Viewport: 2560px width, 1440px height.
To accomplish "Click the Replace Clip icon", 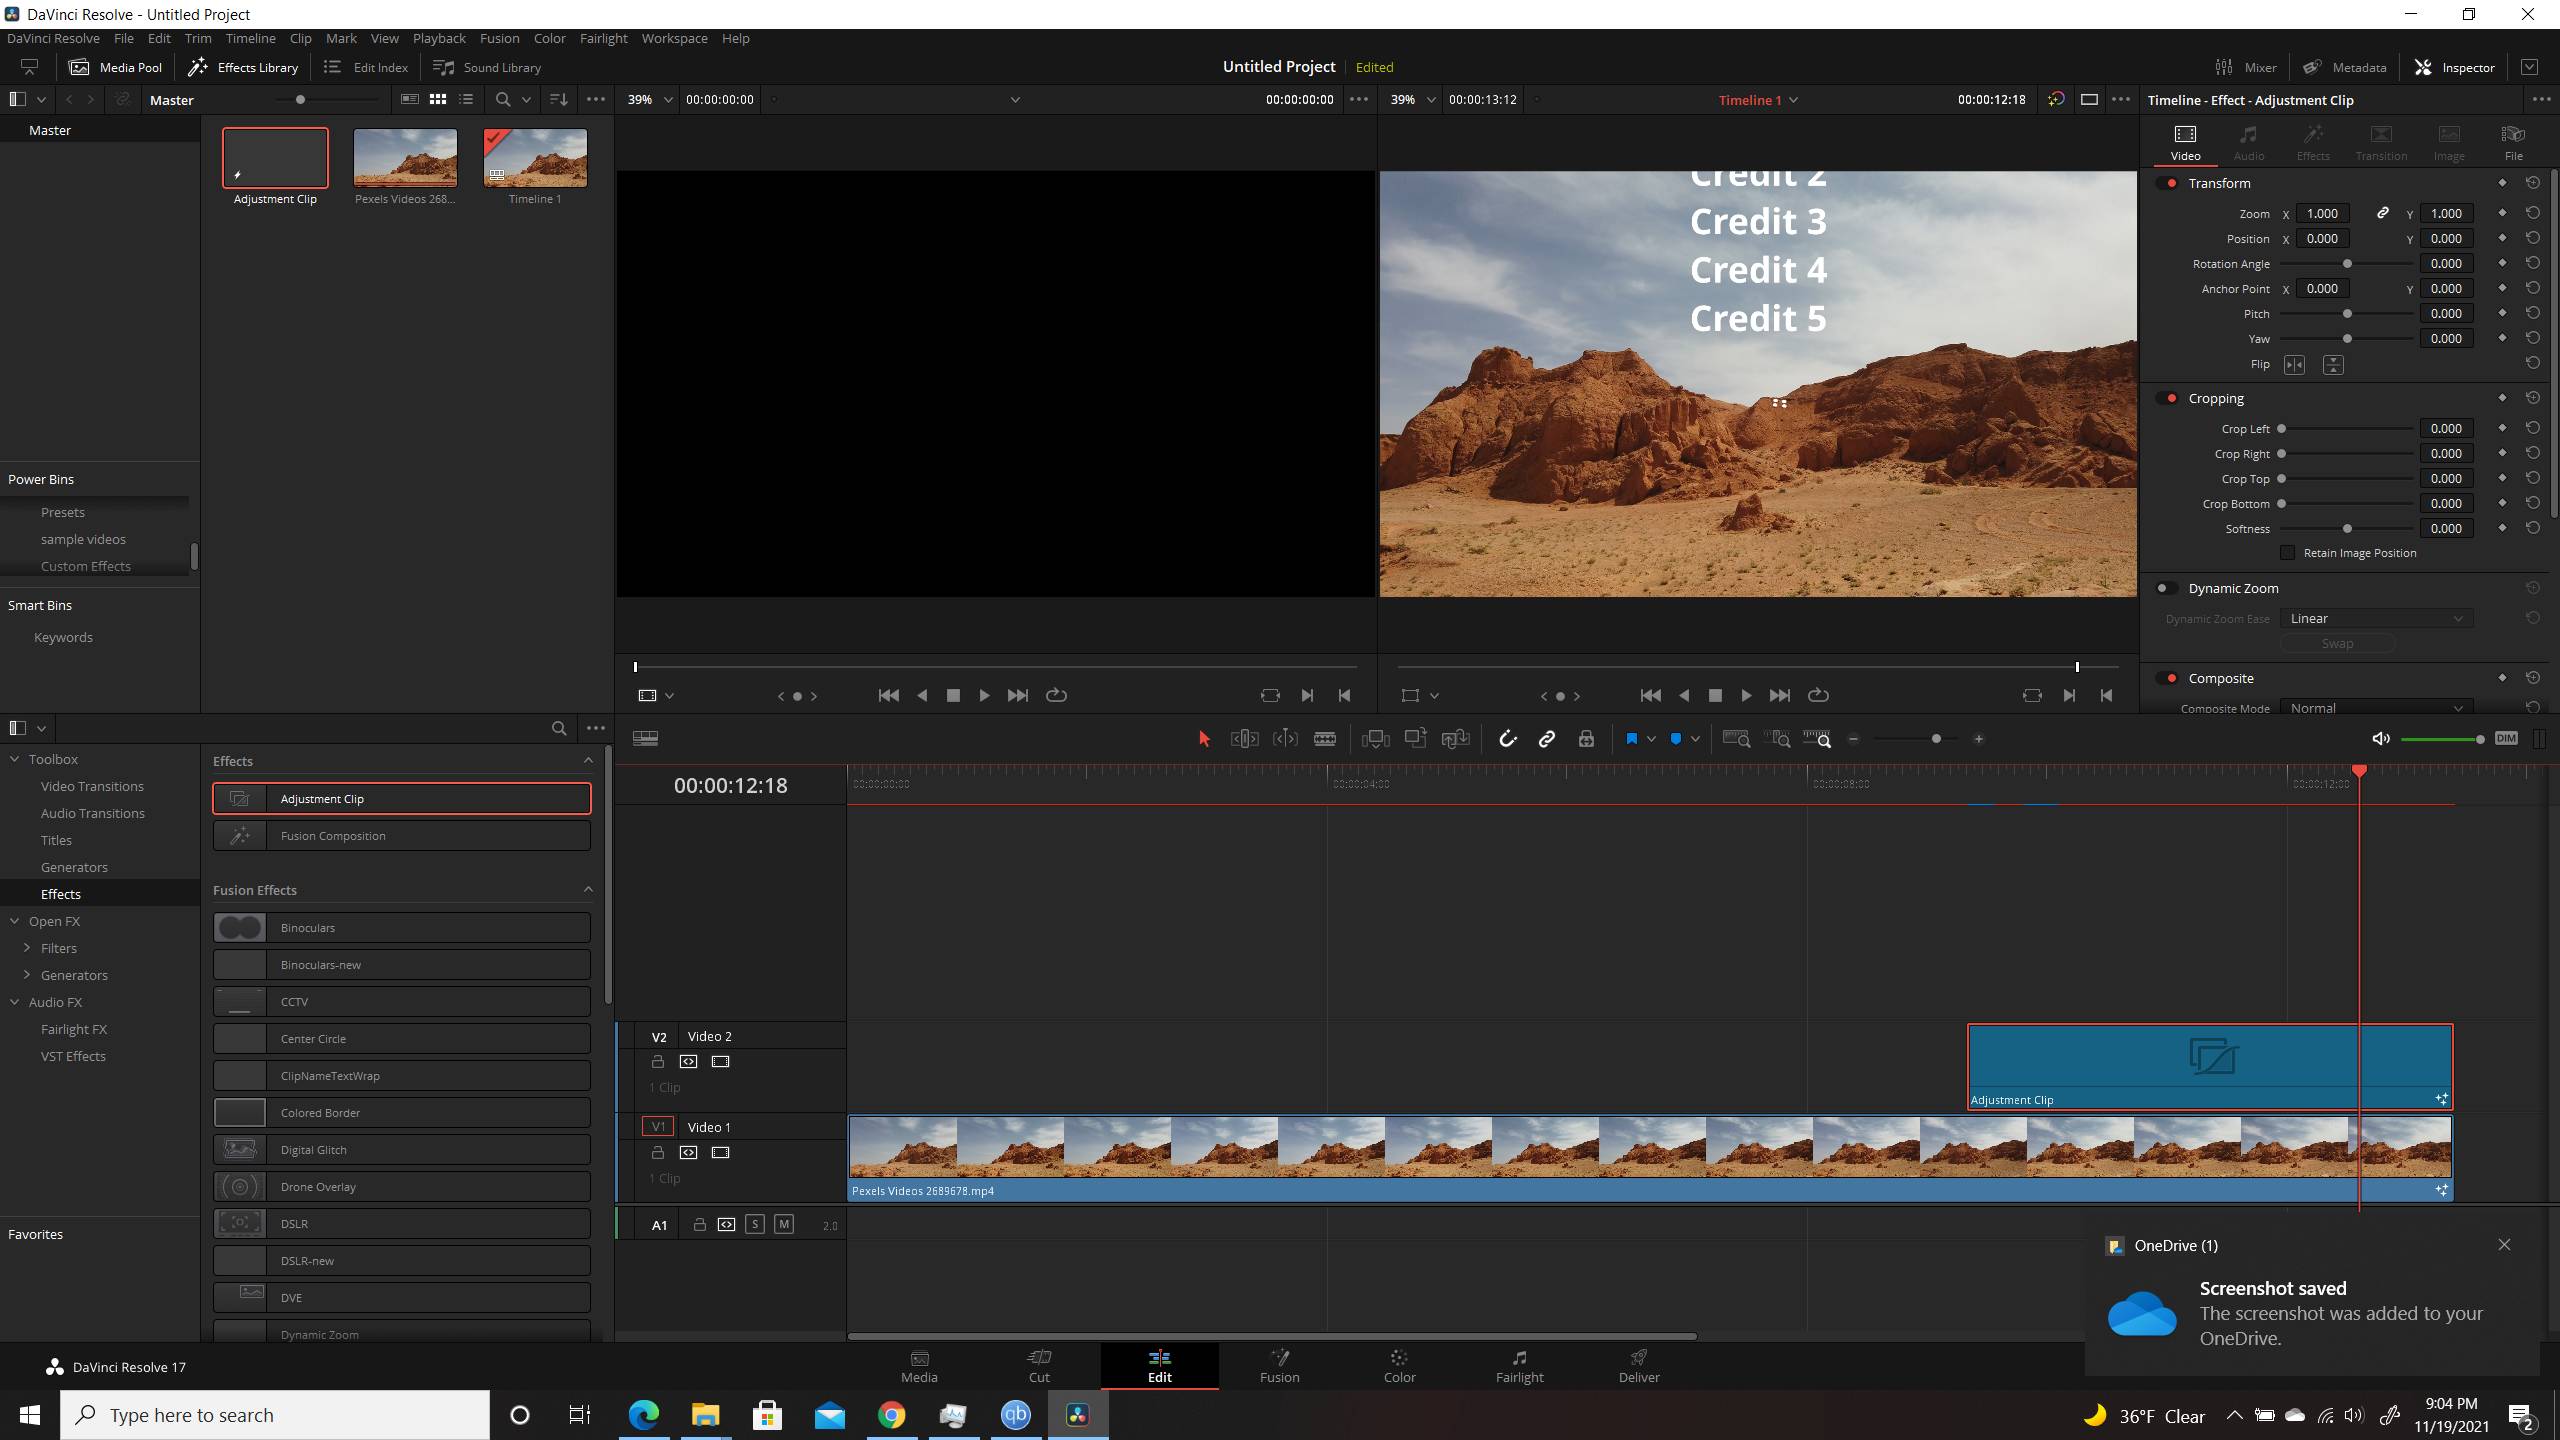I will click(1456, 739).
